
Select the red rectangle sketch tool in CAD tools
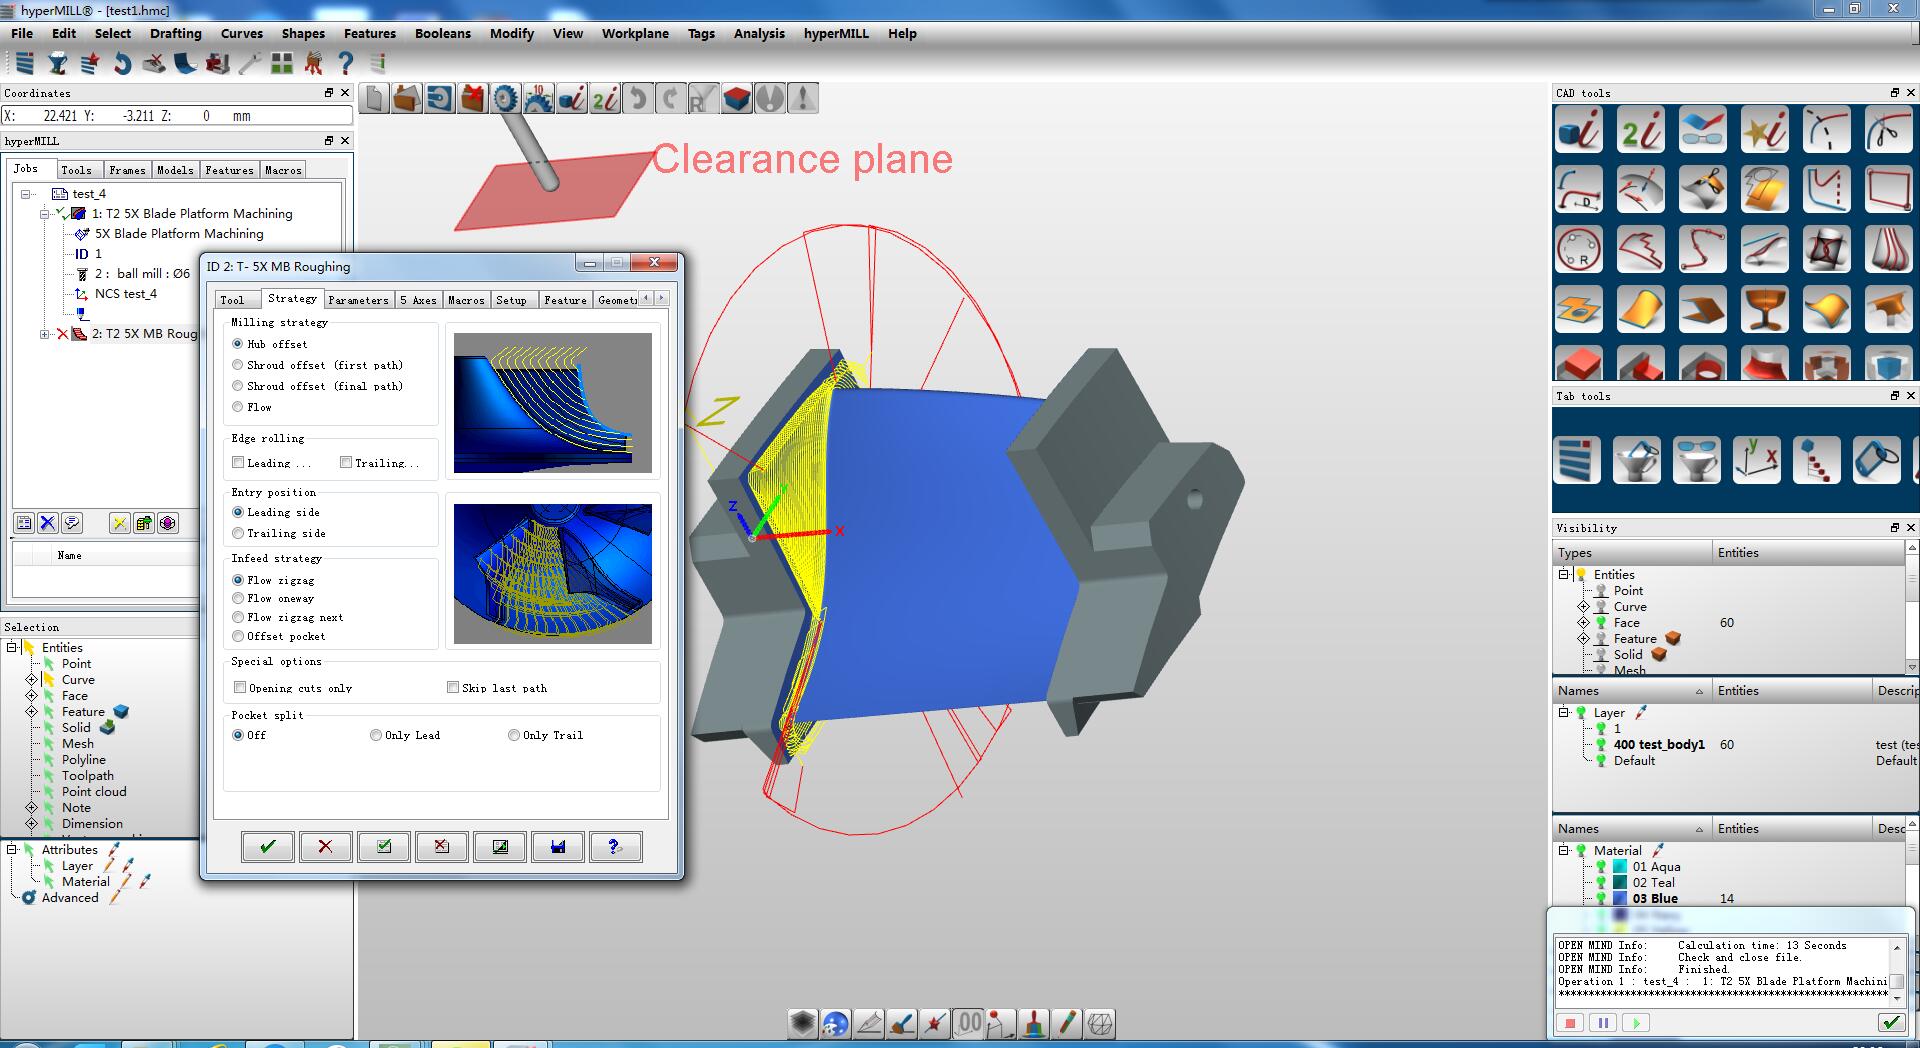click(x=1889, y=190)
